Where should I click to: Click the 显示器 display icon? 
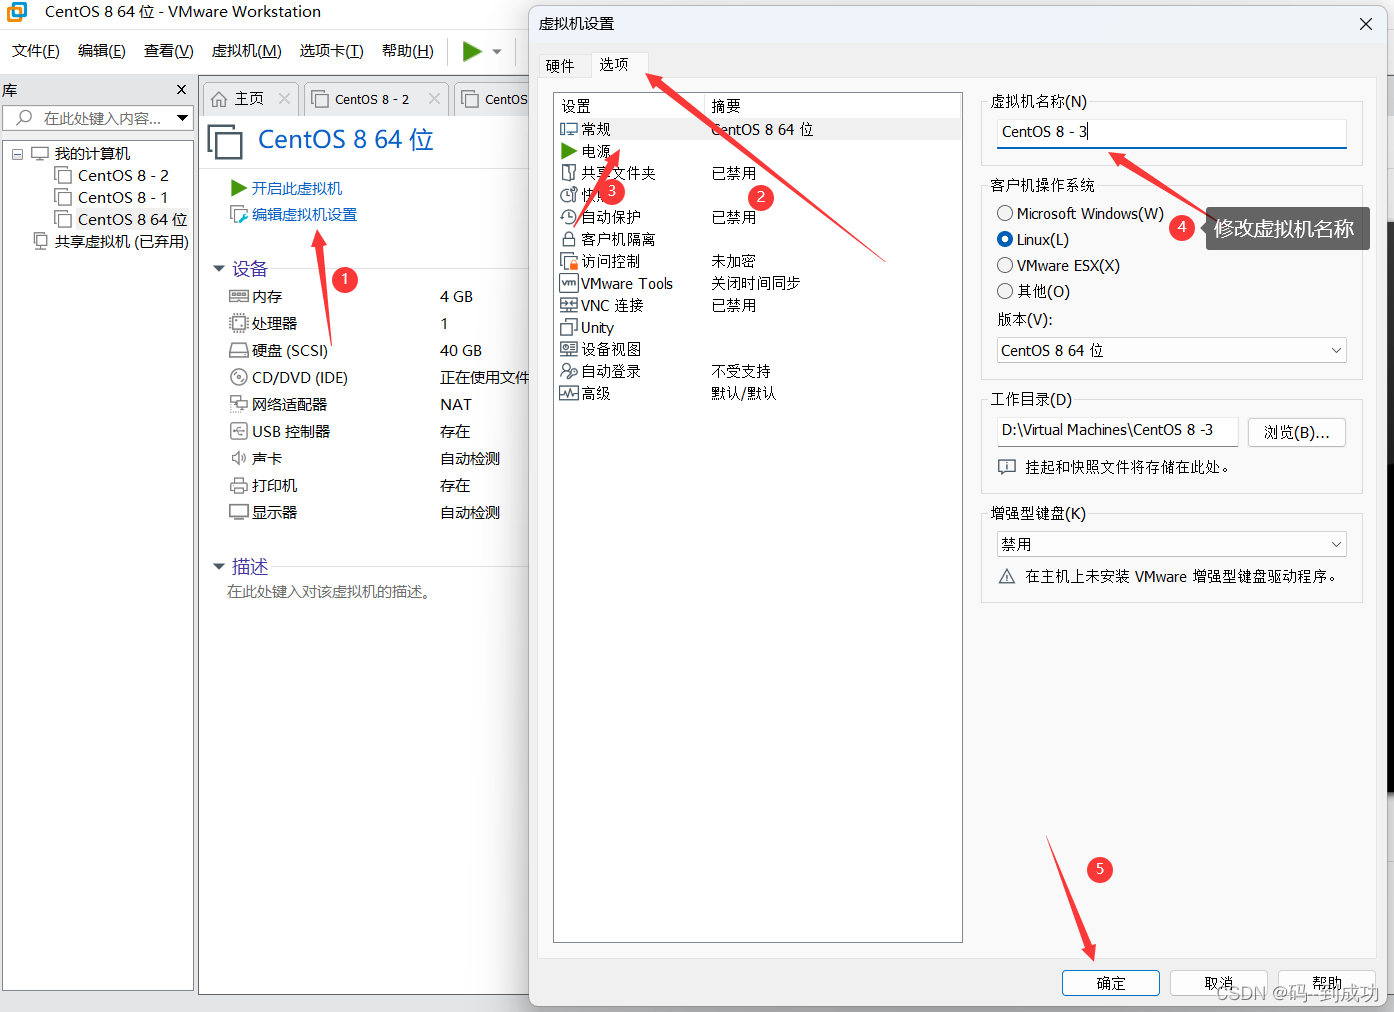pos(239,512)
